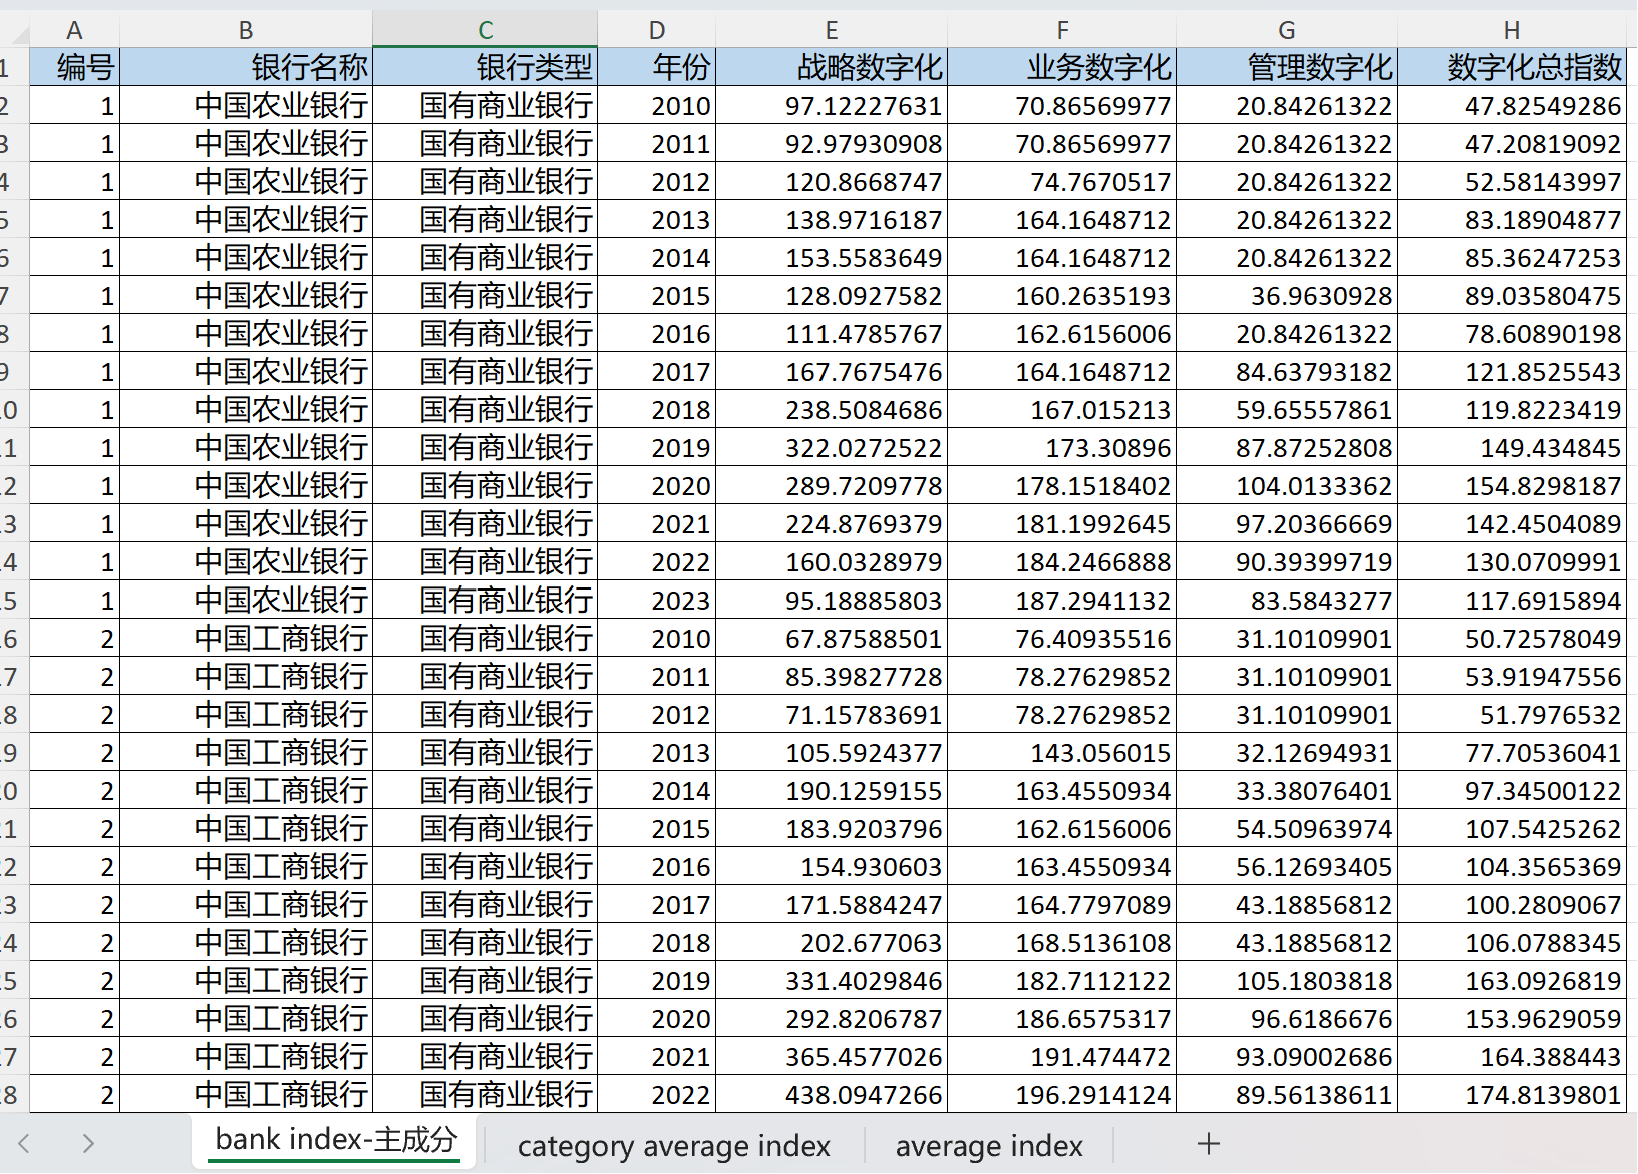Select column H by its header
The height and width of the screenshot is (1174, 1638).
1512,31
